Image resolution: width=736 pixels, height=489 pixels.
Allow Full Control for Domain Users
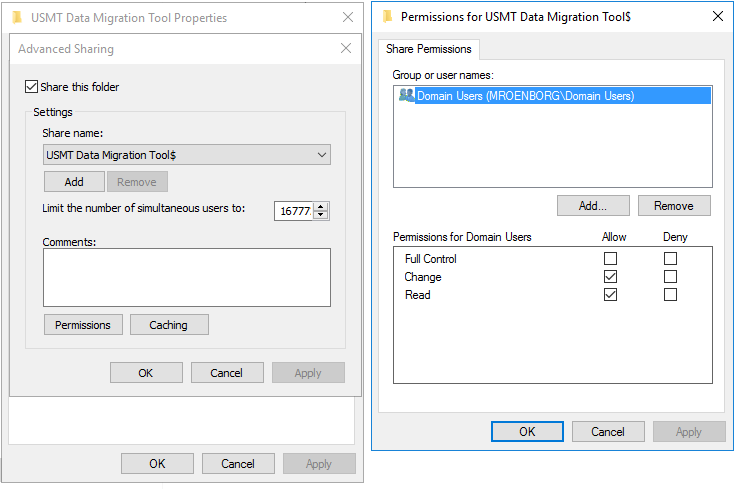pyautogui.click(x=610, y=259)
